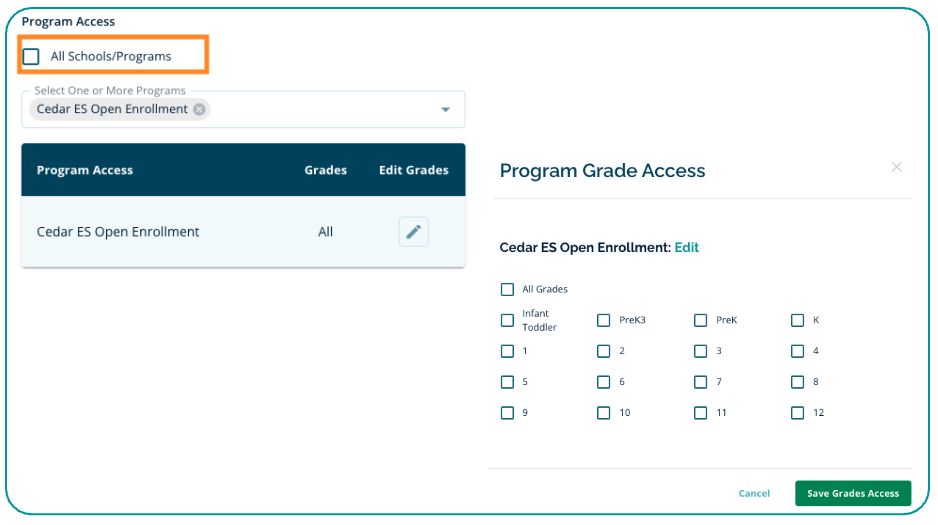
Task: Click the Grades column header
Action: tap(325, 170)
